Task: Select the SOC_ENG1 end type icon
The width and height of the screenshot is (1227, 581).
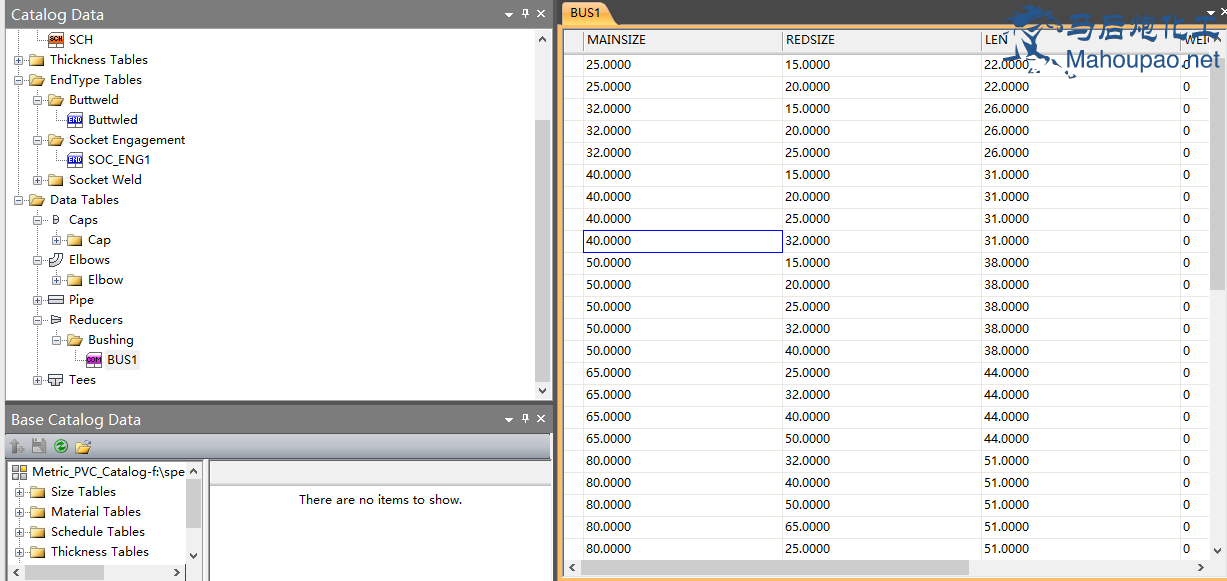Action: (75, 160)
